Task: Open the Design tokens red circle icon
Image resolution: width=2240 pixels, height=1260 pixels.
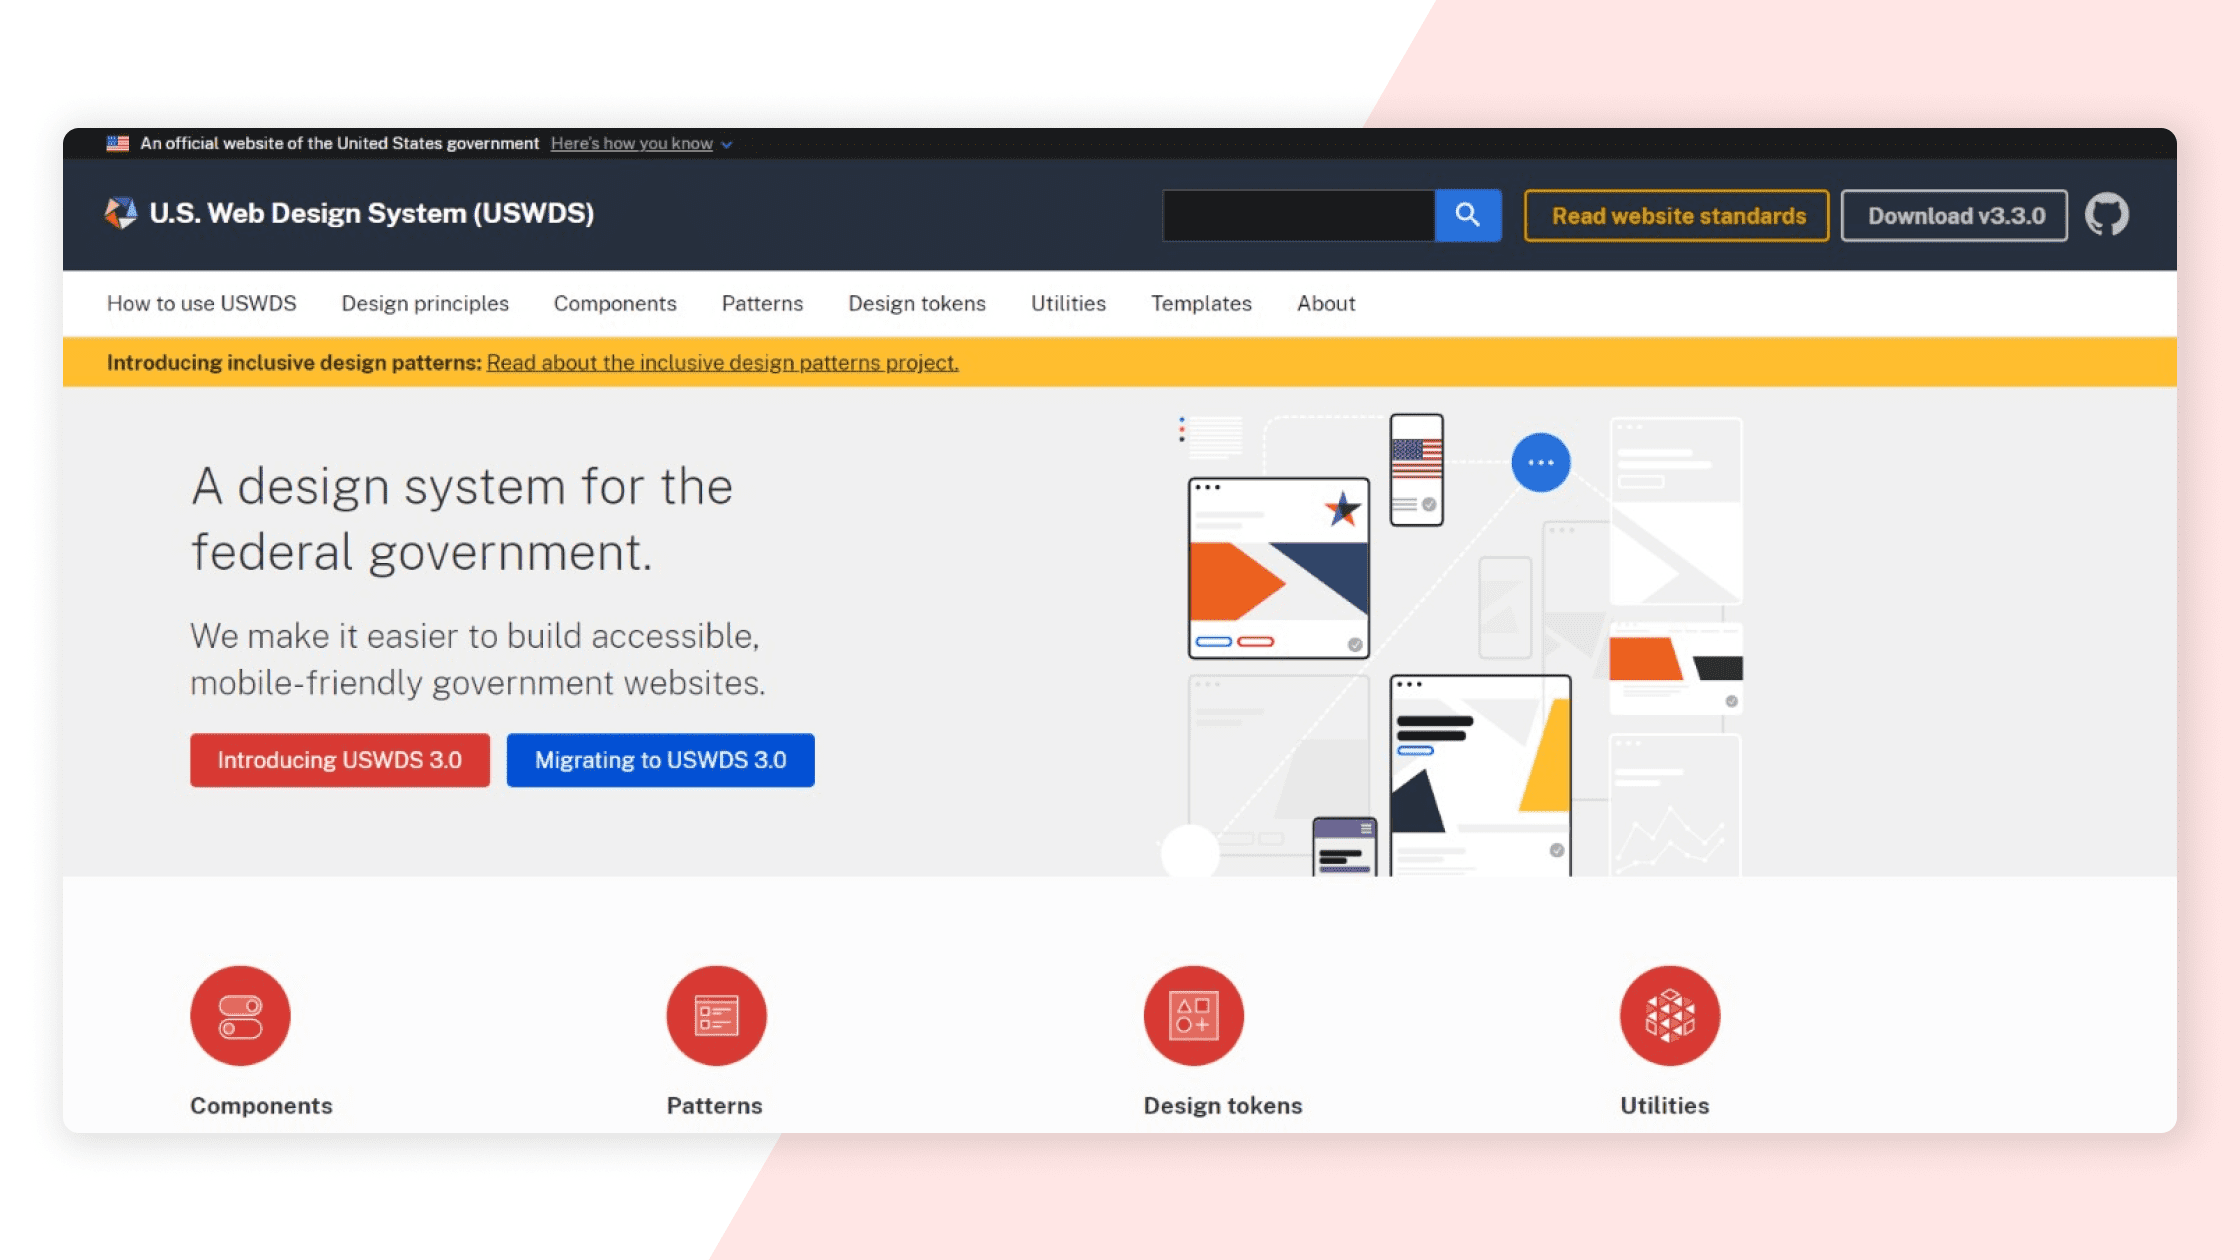Action: pos(1193,1016)
